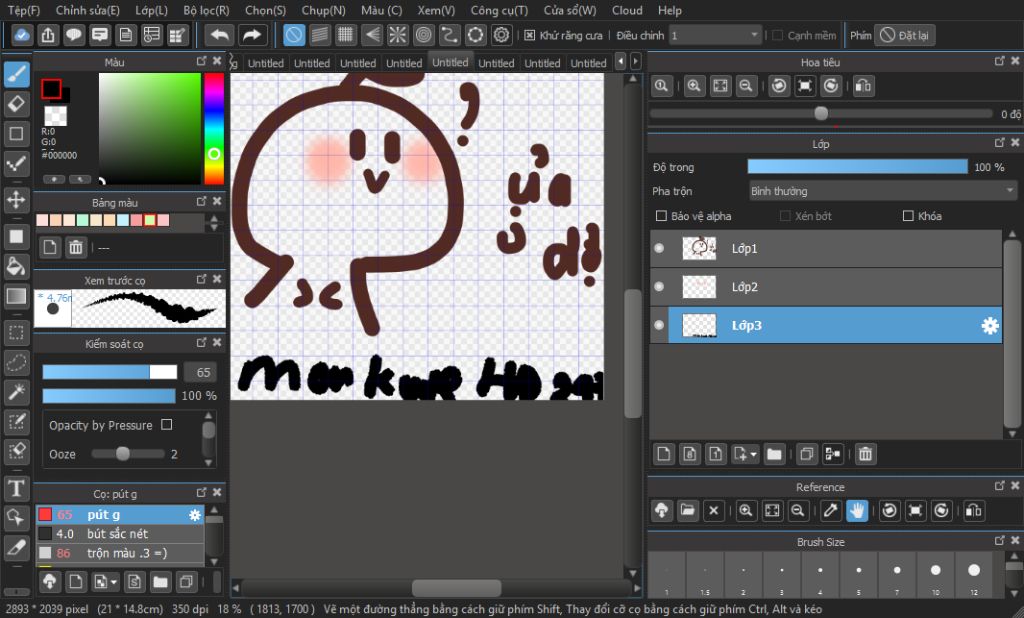Open the Điều chỉnh value dropdown
1024x618 pixels.
(x=715, y=35)
